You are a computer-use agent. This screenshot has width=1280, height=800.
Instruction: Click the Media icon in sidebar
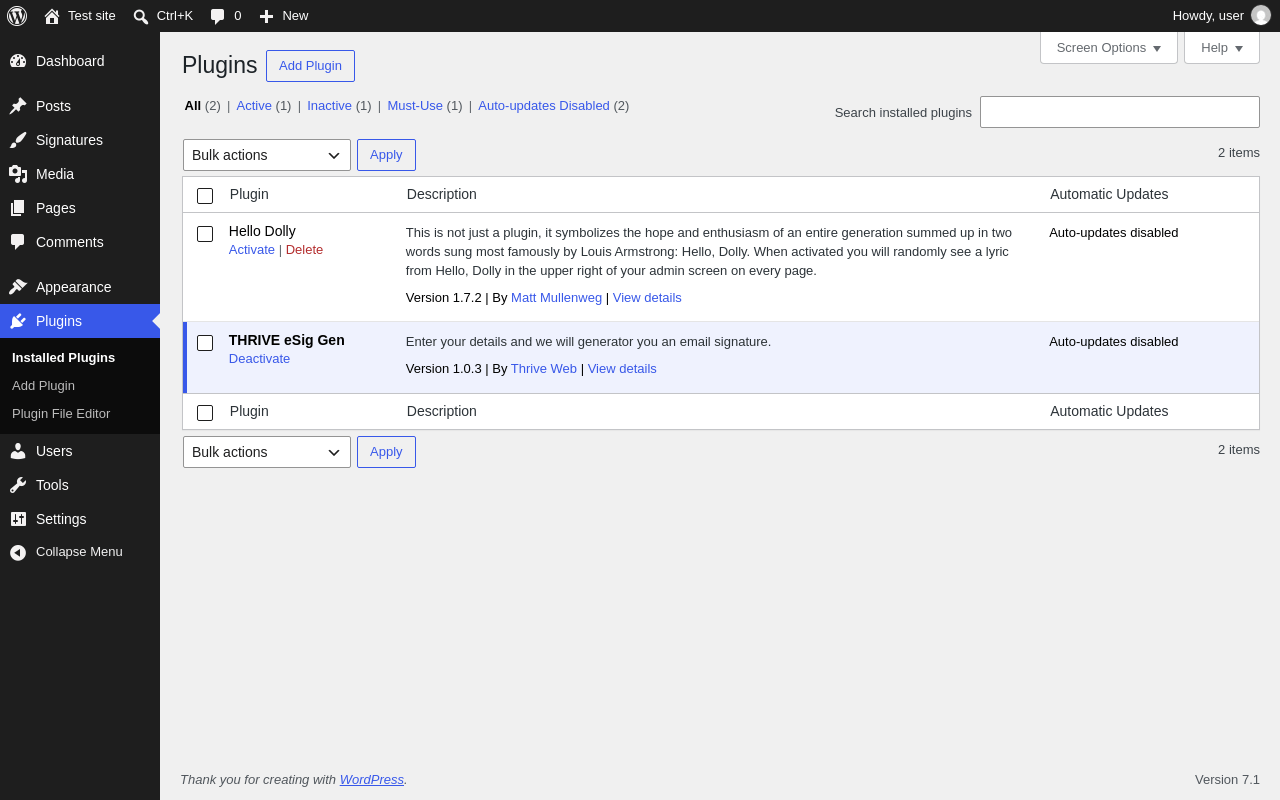[x=18, y=174]
